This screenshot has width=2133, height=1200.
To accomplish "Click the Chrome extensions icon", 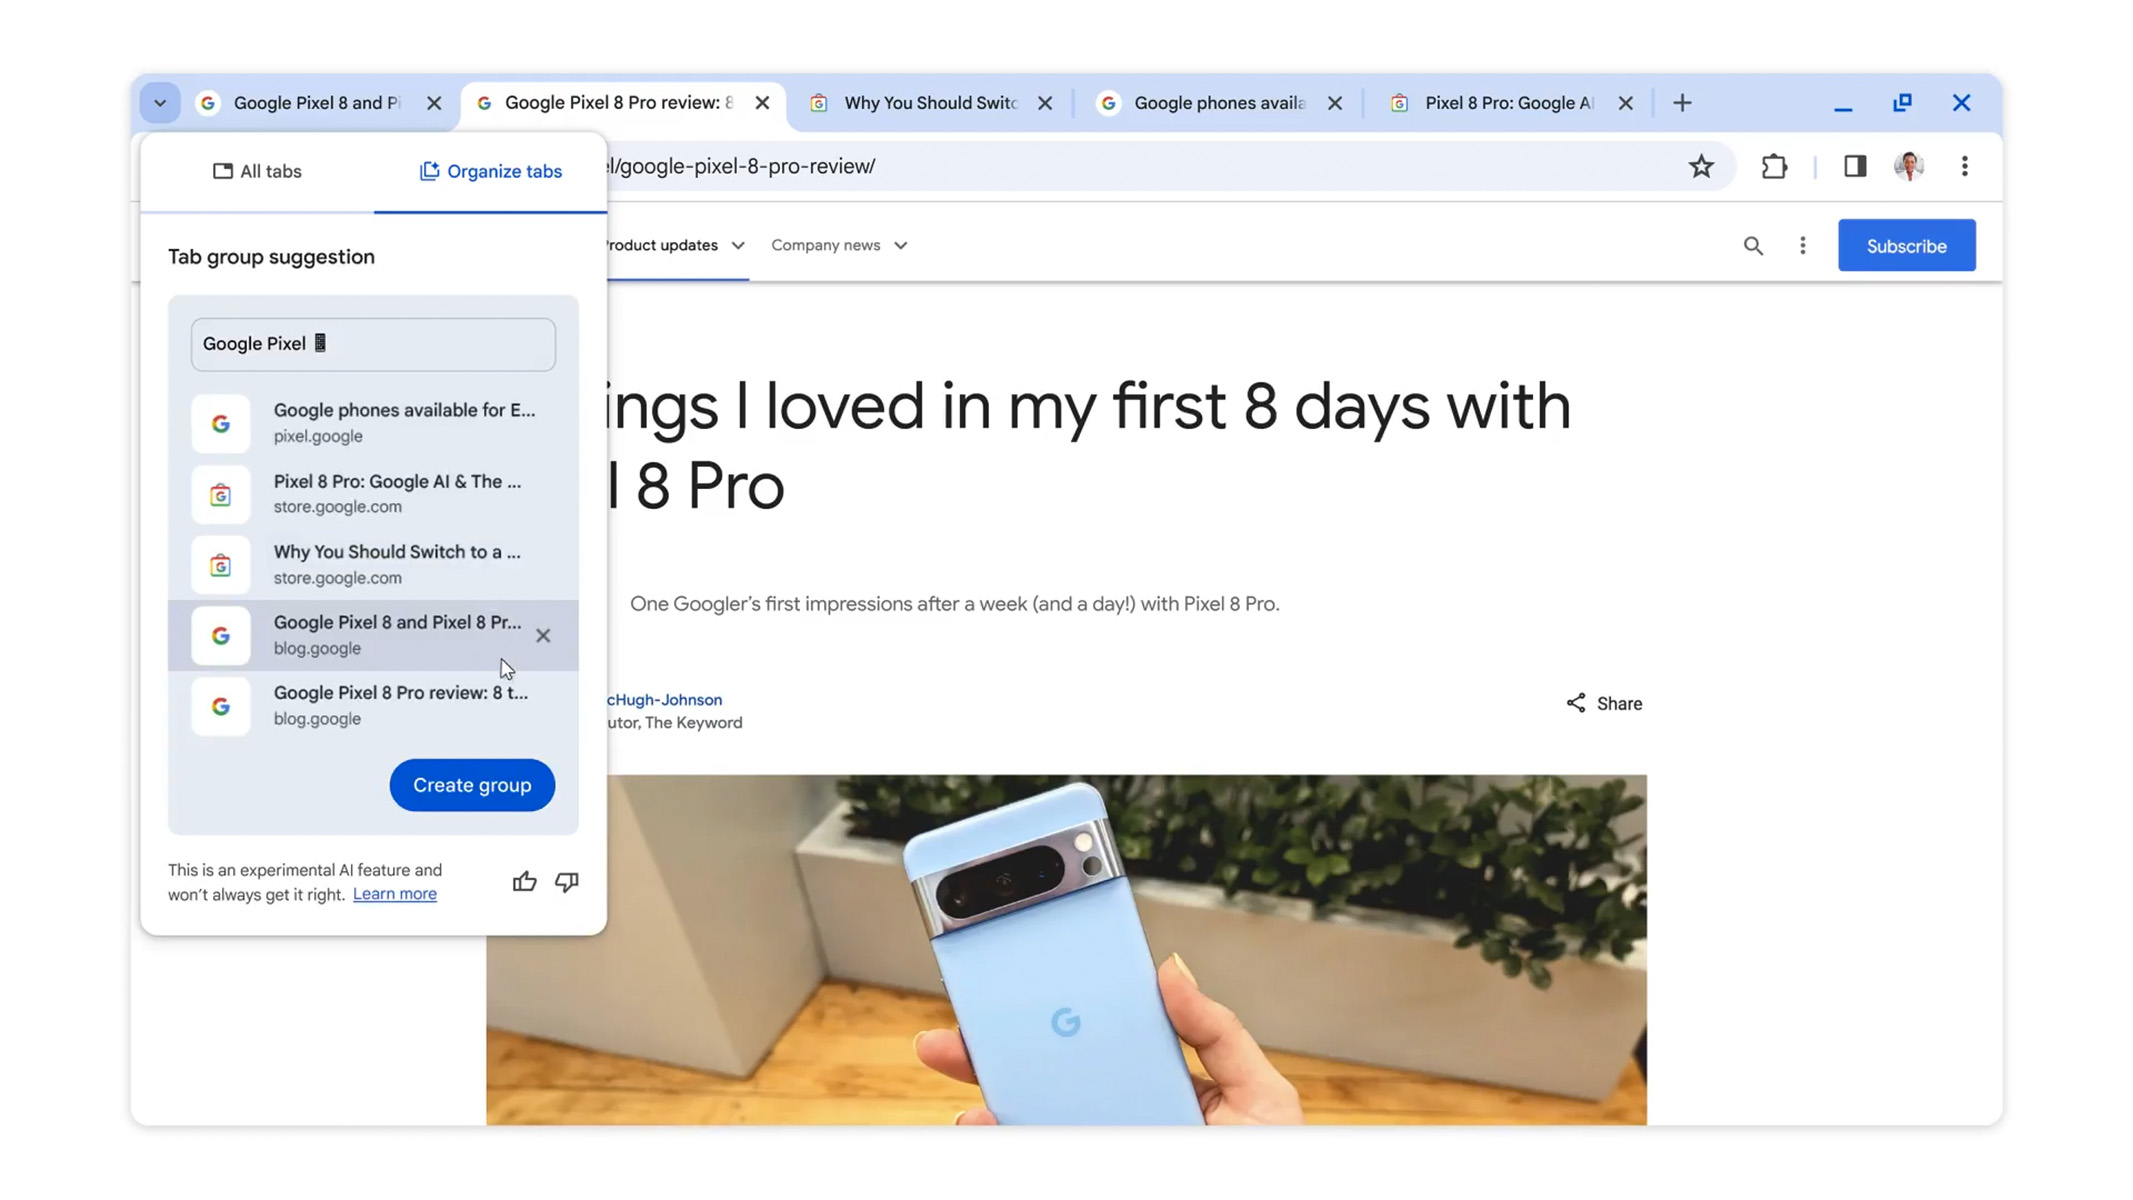I will pos(1774,166).
